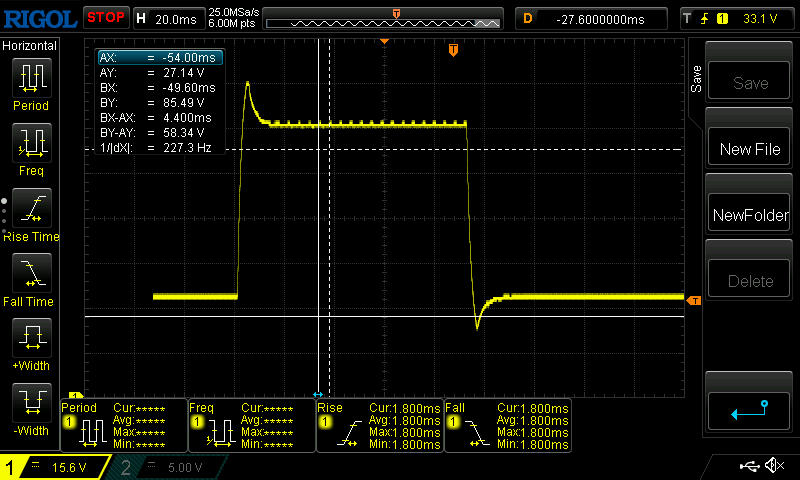Click the USB connection status icon
800x480 pixels.
tap(749, 466)
